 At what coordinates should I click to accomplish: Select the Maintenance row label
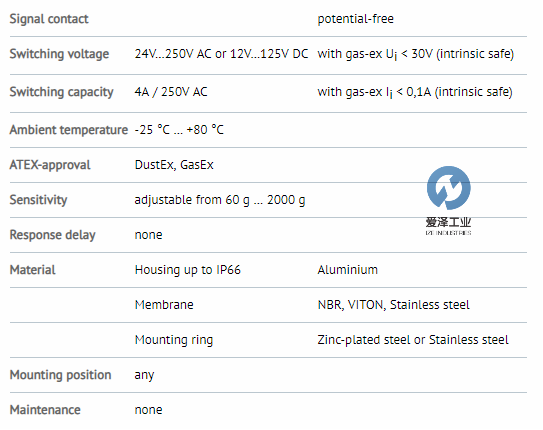[45, 410]
